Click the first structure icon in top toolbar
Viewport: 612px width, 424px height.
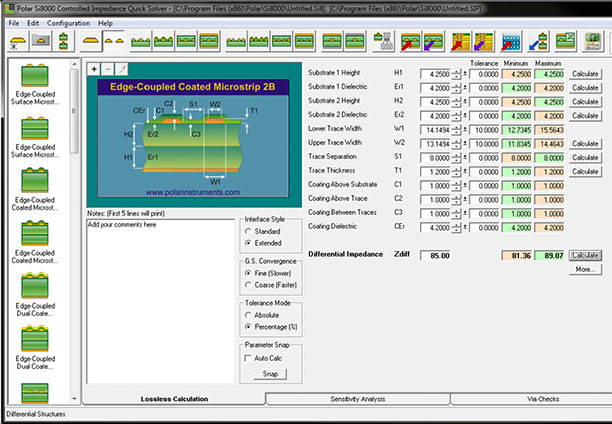(x=18, y=41)
